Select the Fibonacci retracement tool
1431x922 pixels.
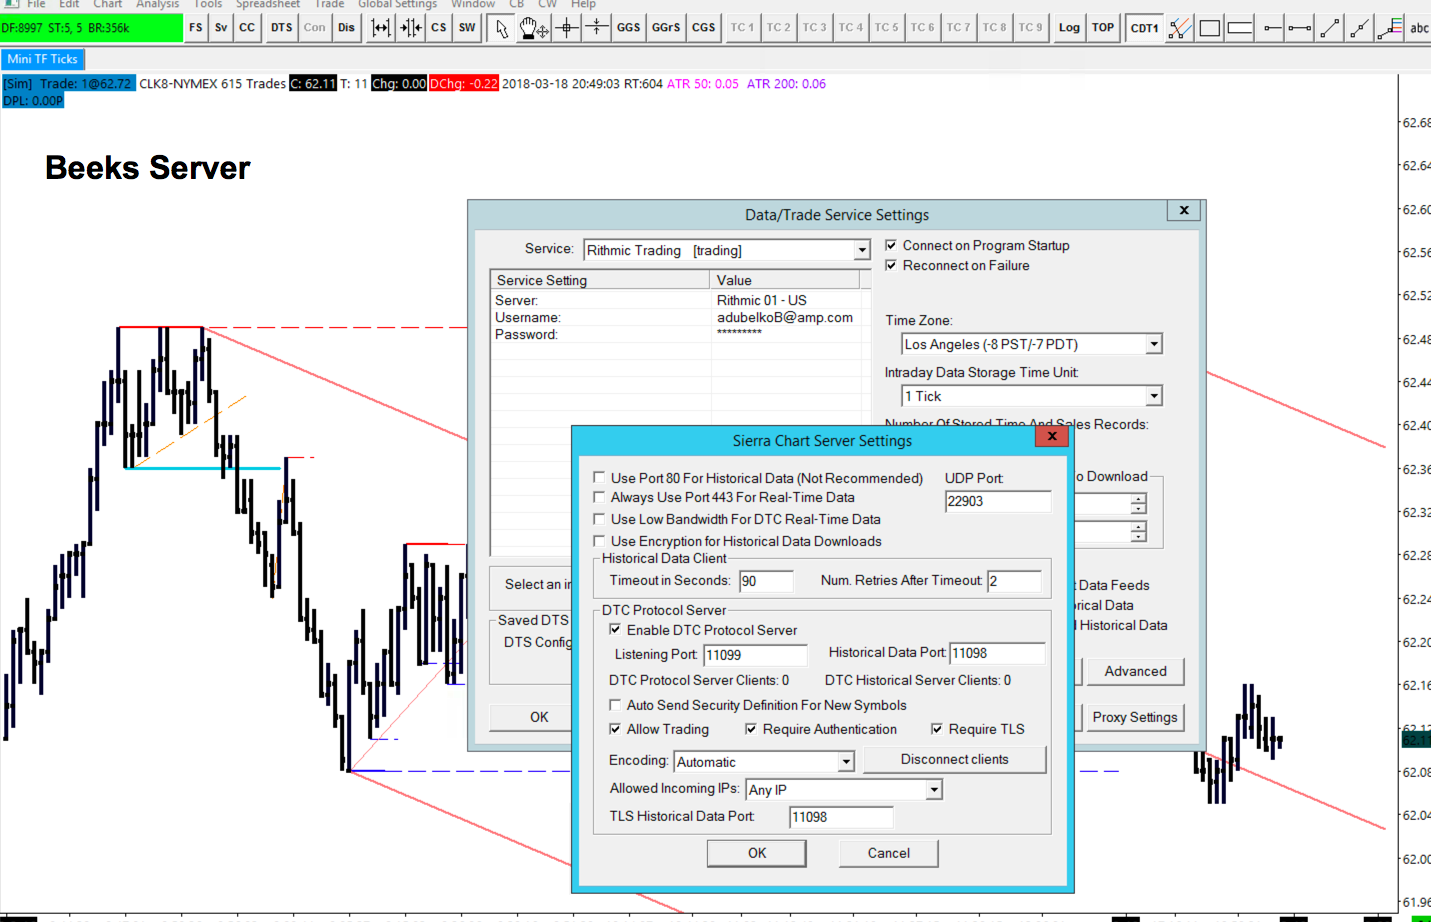pyautogui.click(x=1389, y=28)
